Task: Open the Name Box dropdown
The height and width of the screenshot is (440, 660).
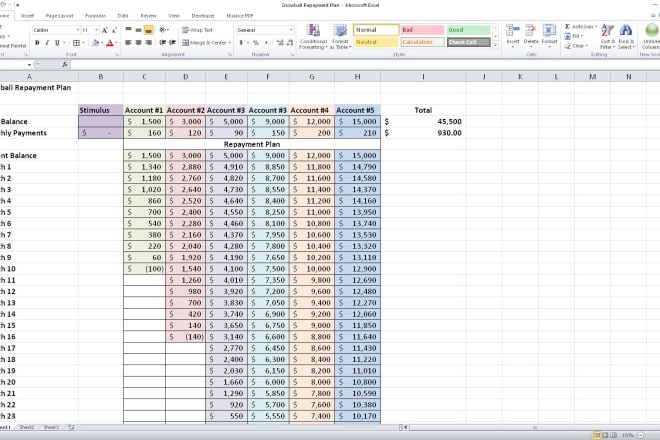Action: [29, 64]
